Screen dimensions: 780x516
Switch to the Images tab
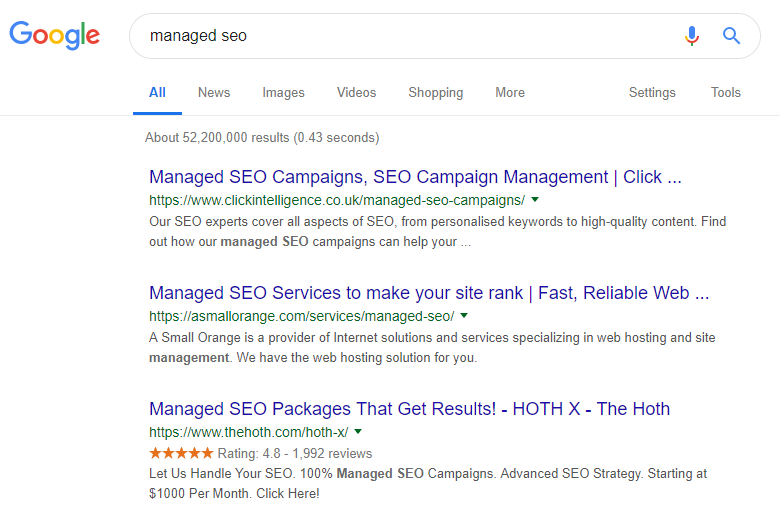284,93
